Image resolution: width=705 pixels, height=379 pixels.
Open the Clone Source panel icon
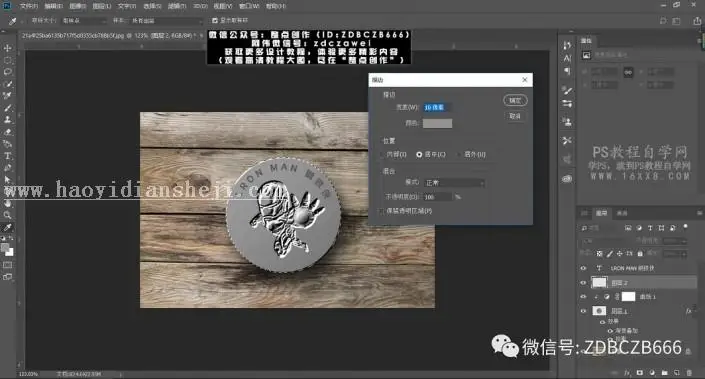coord(567,122)
